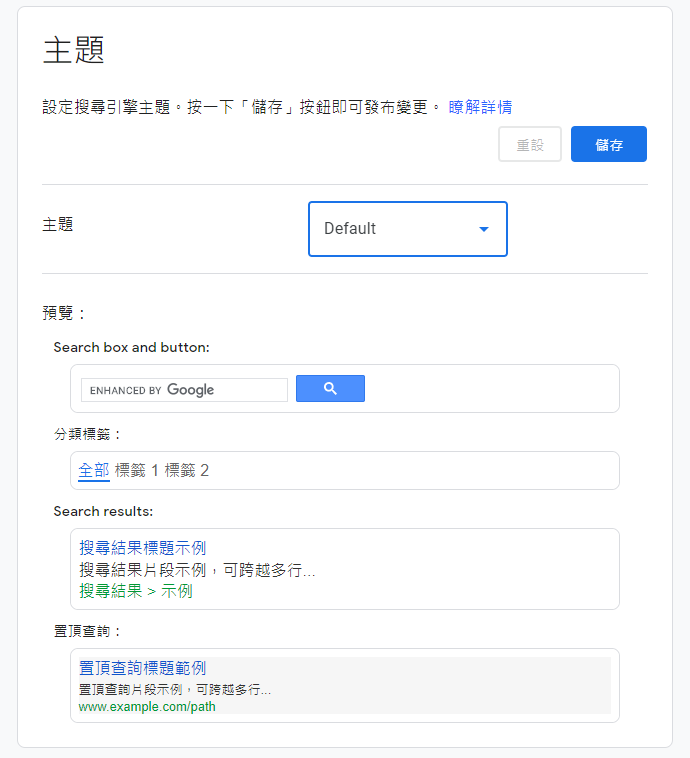
Task: Select the 標籤 2 refinement tab
Action: [x=187, y=470]
